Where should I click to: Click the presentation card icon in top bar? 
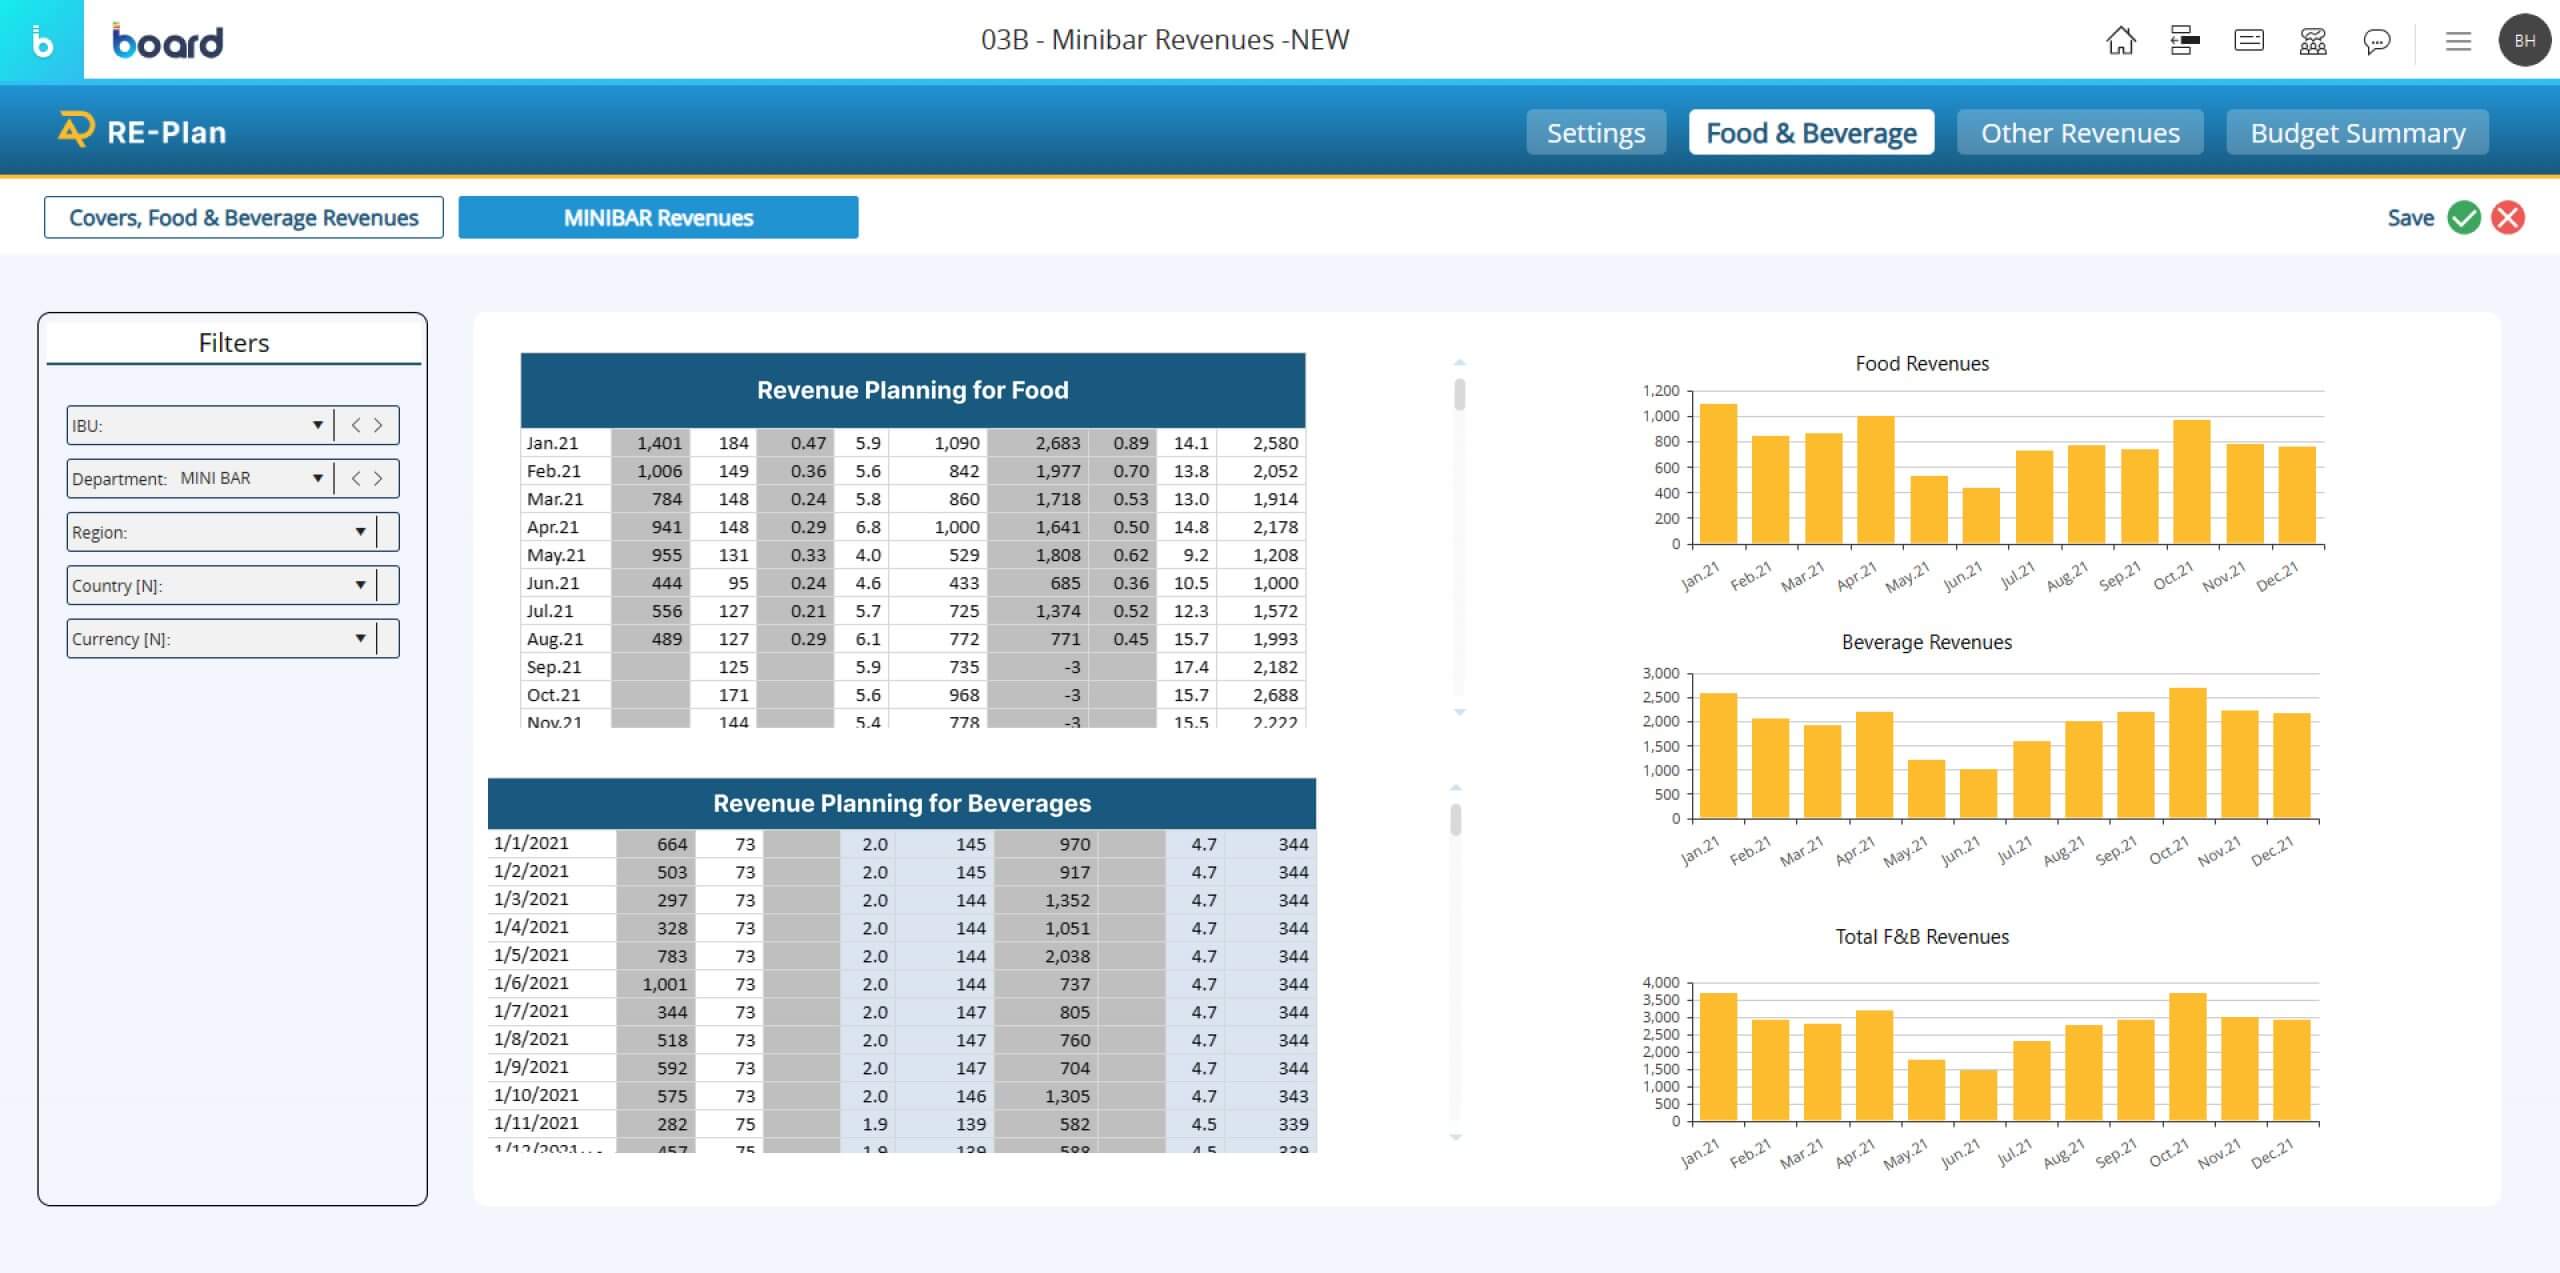(x=2248, y=41)
